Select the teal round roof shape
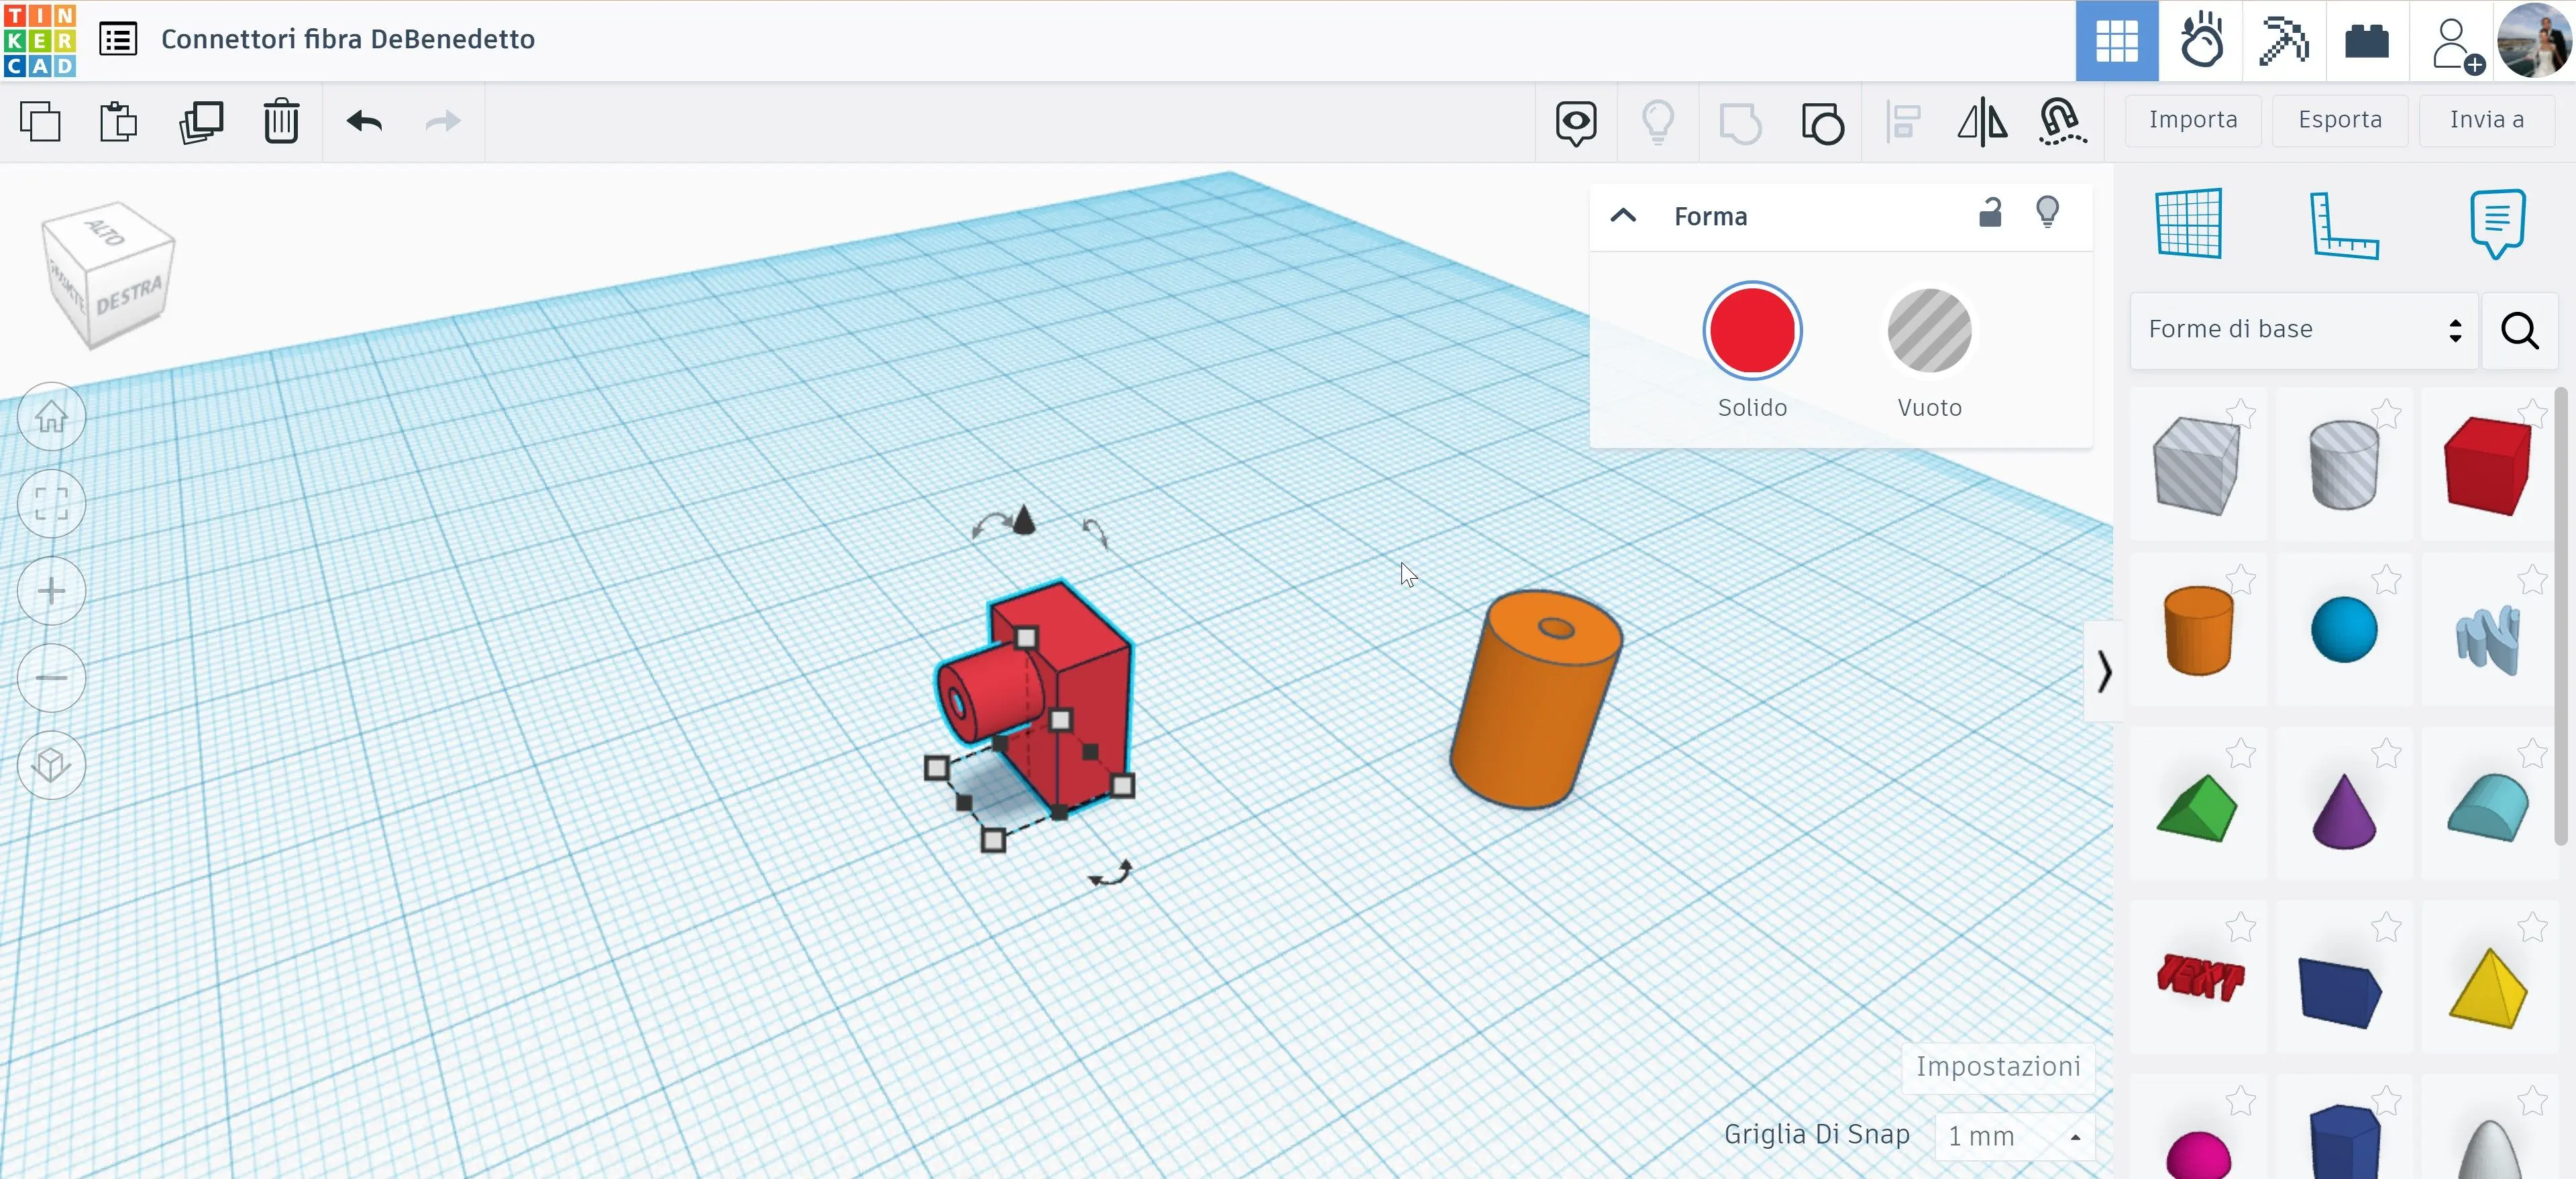This screenshot has height=1179, width=2576. (x=2488, y=807)
